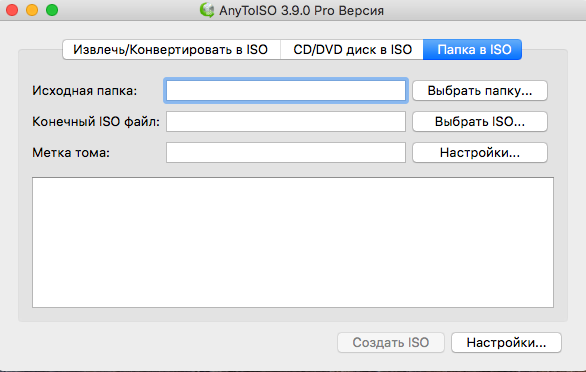This screenshot has width=586, height=372.
Task: Switch to the Извлечь/Конвертировать в ISO tab
Action: (x=172, y=50)
